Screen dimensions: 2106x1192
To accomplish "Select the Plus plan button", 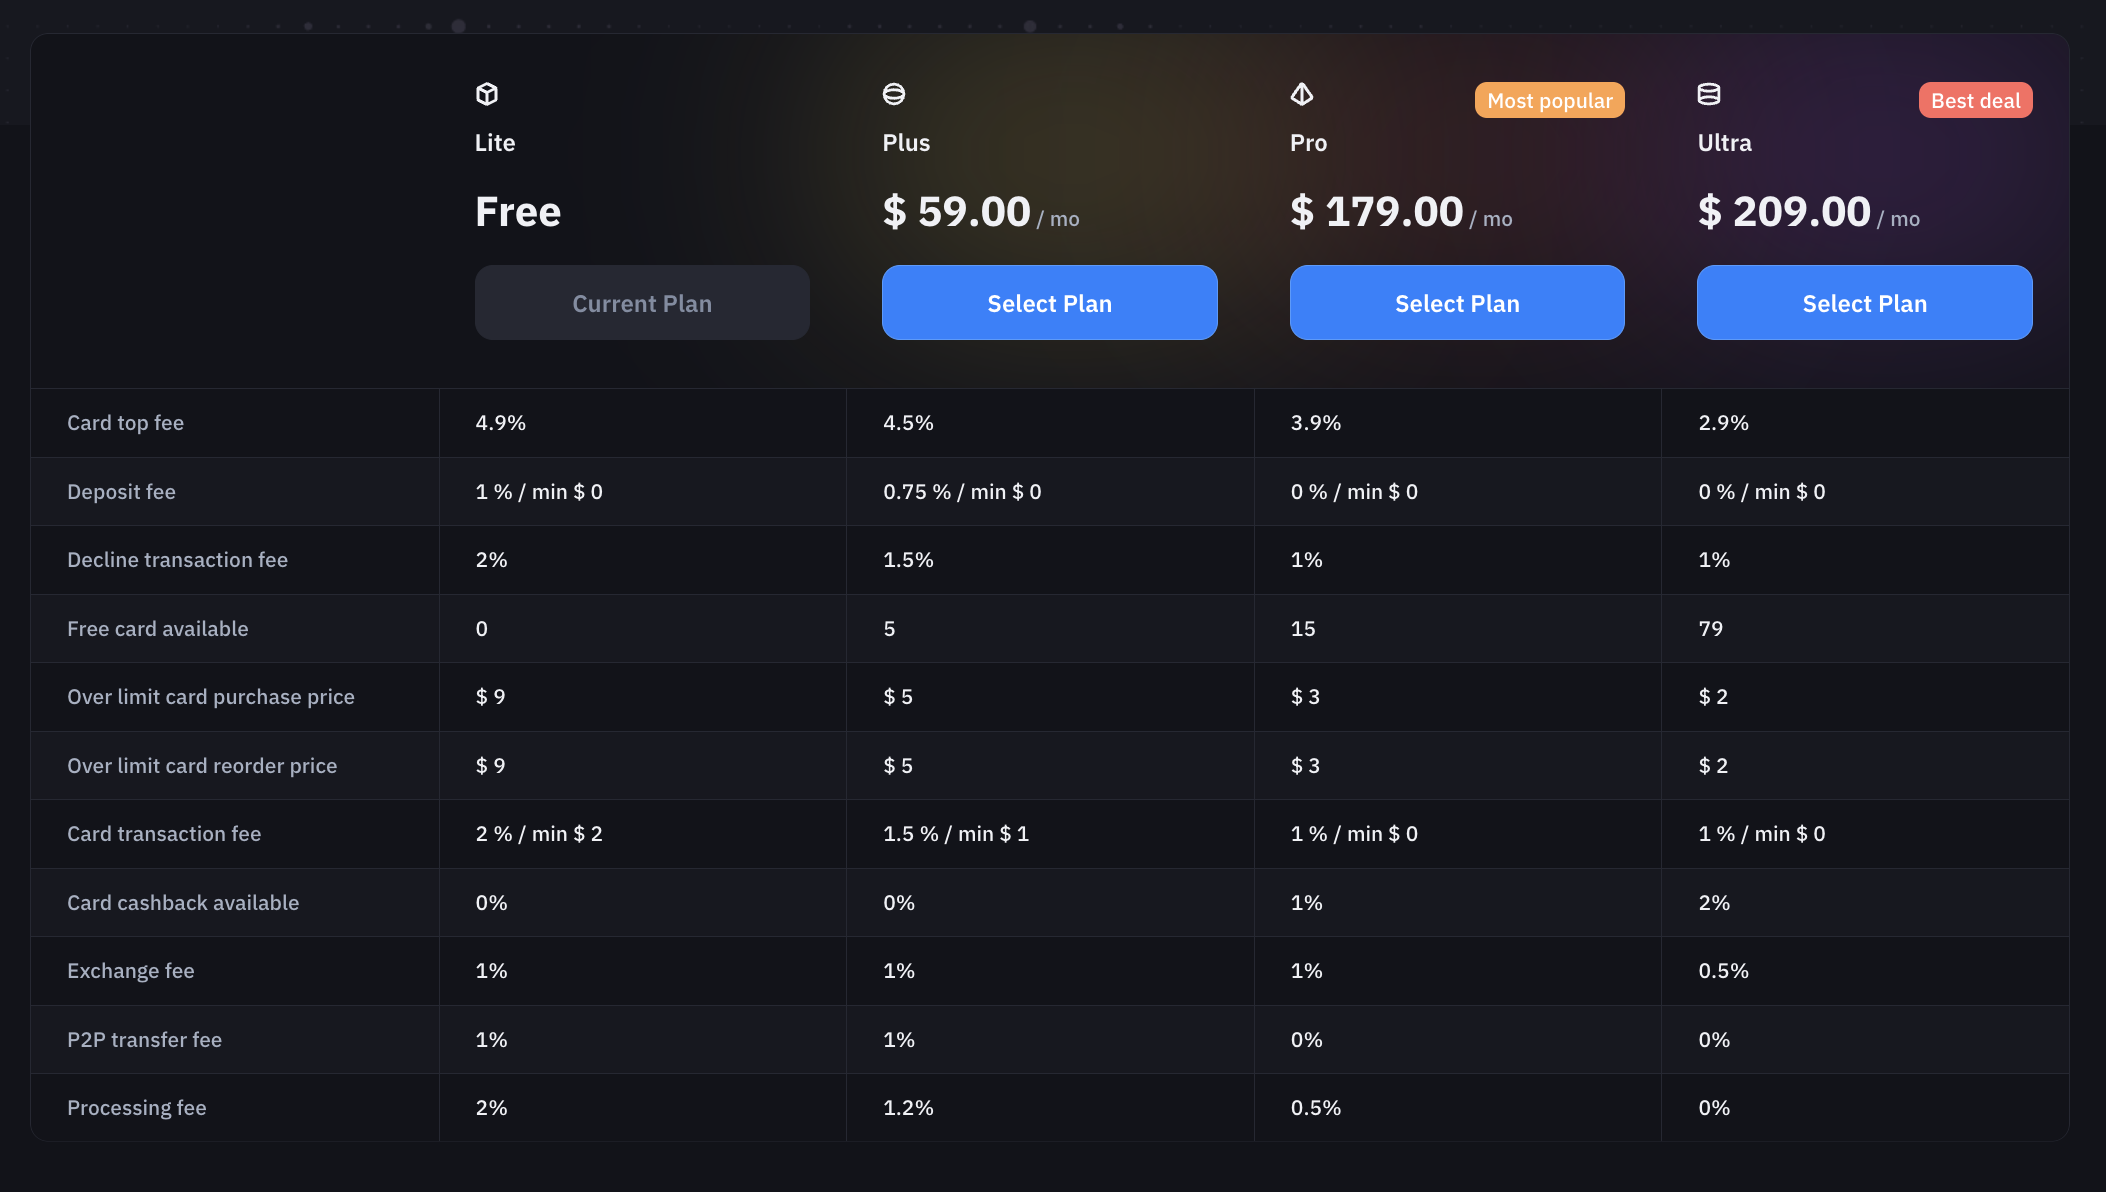I will 1050,302.
